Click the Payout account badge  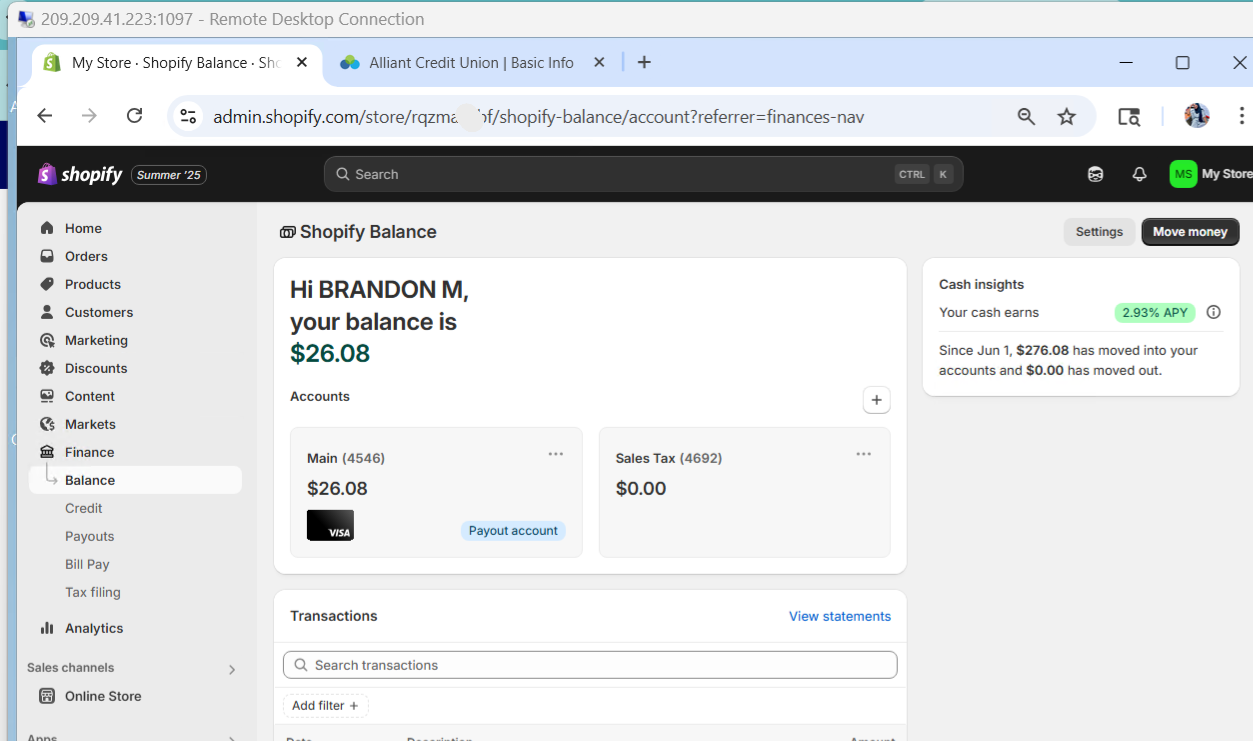(x=513, y=530)
